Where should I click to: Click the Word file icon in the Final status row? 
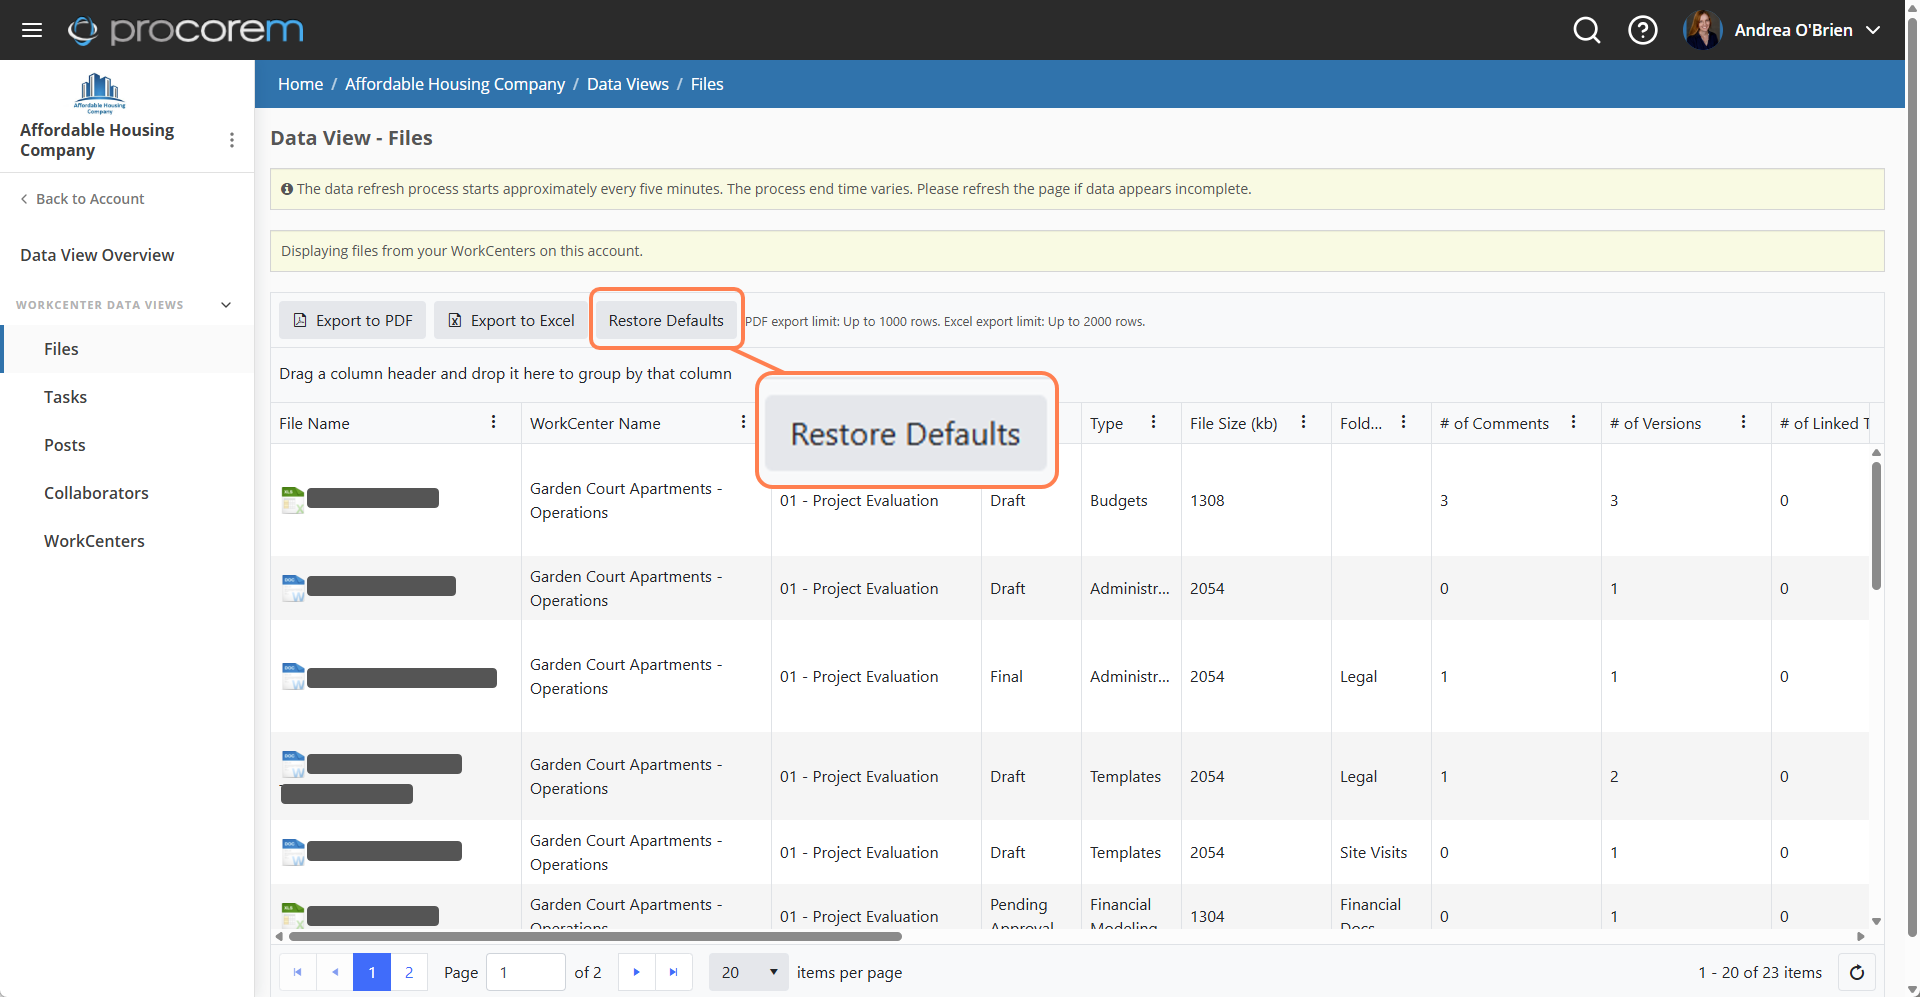click(x=293, y=677)
